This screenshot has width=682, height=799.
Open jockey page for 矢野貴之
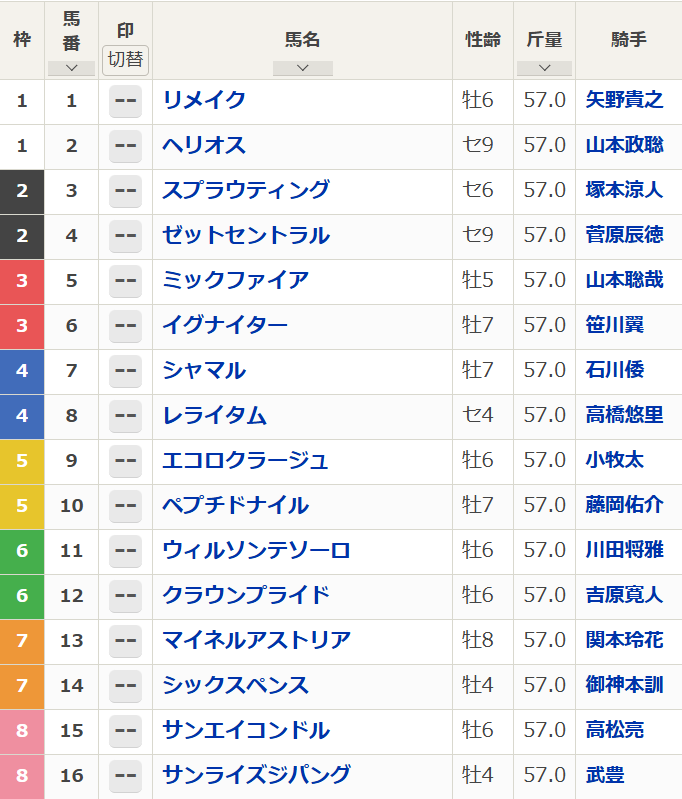(624, 100)
